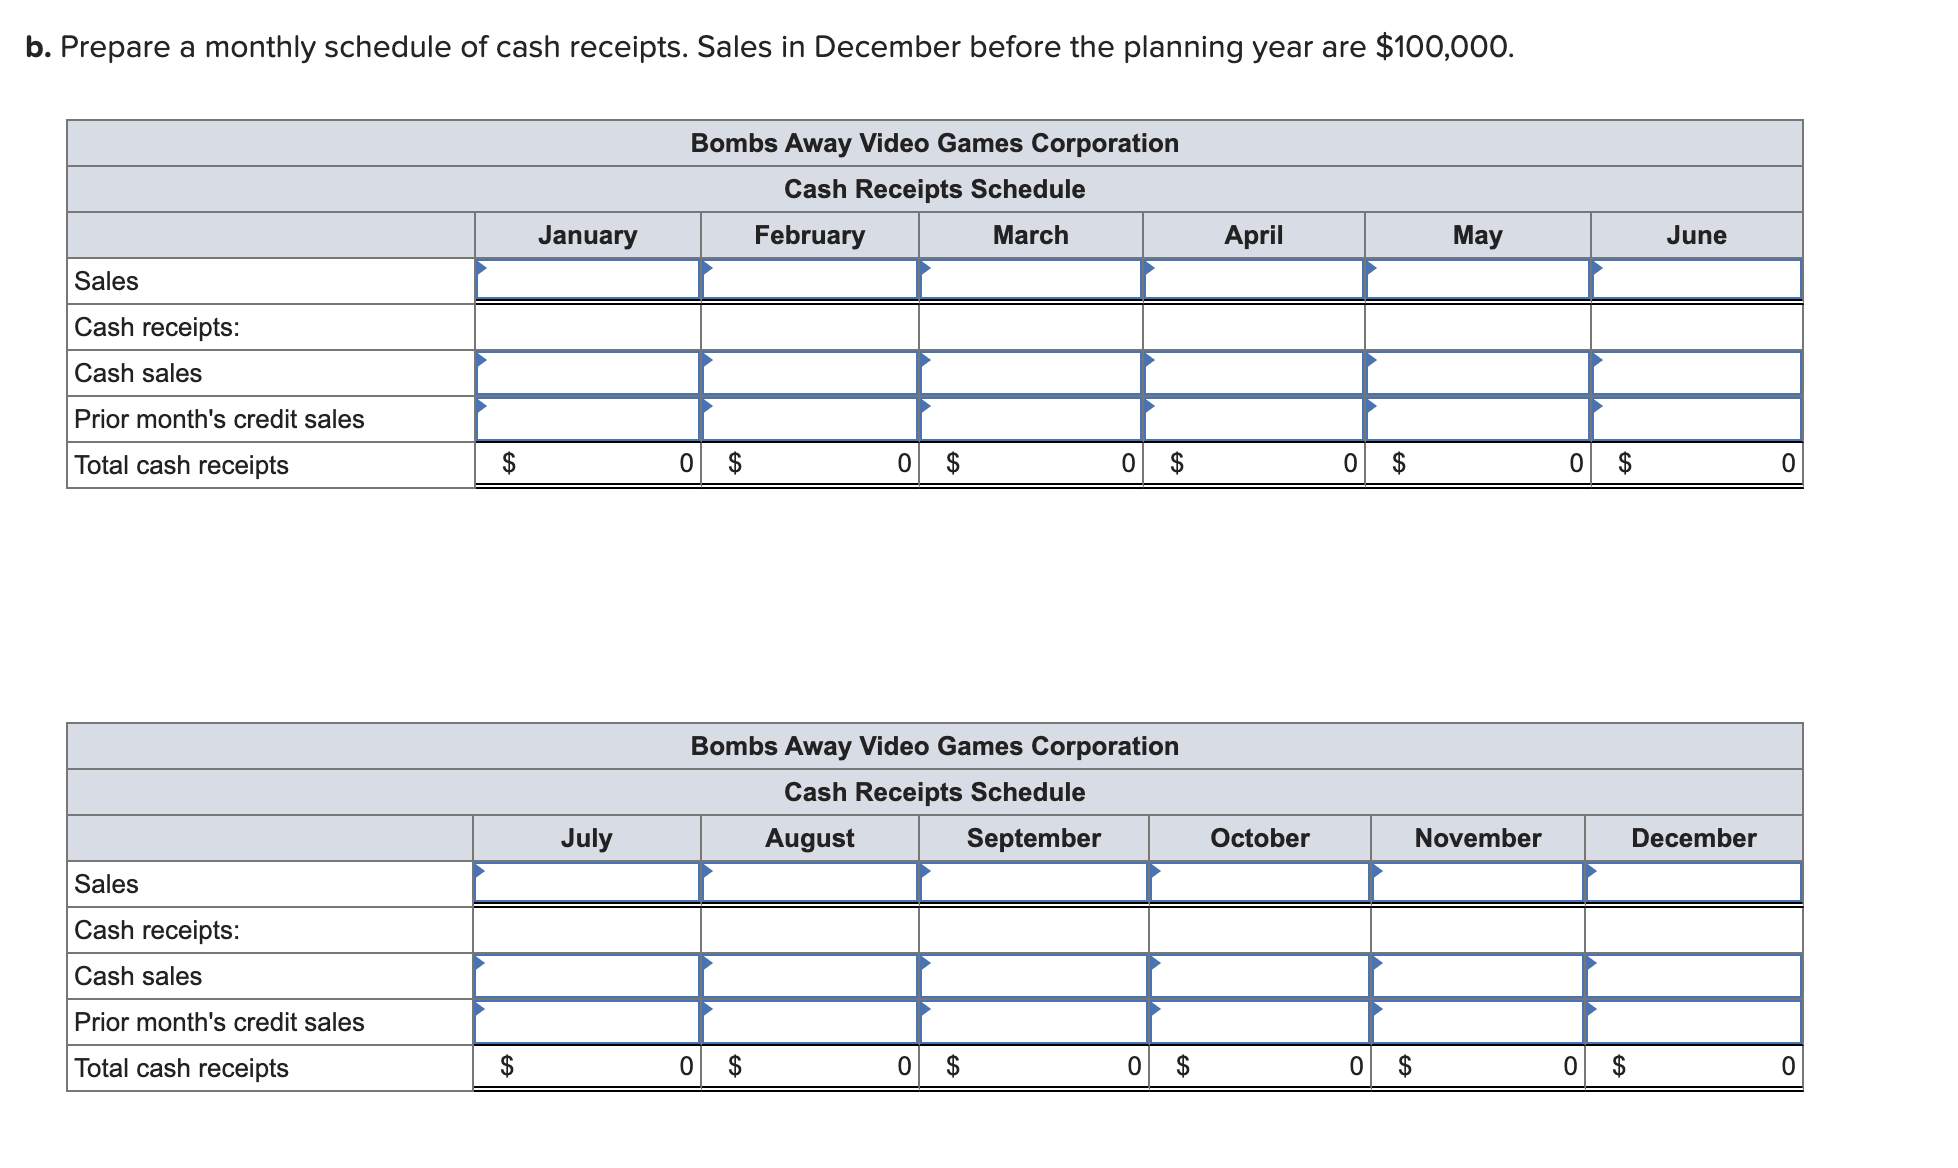The image size is (1958, 1168).
Task: Focus October Prior month's credit sales cell
Action: point(1260,1022)
